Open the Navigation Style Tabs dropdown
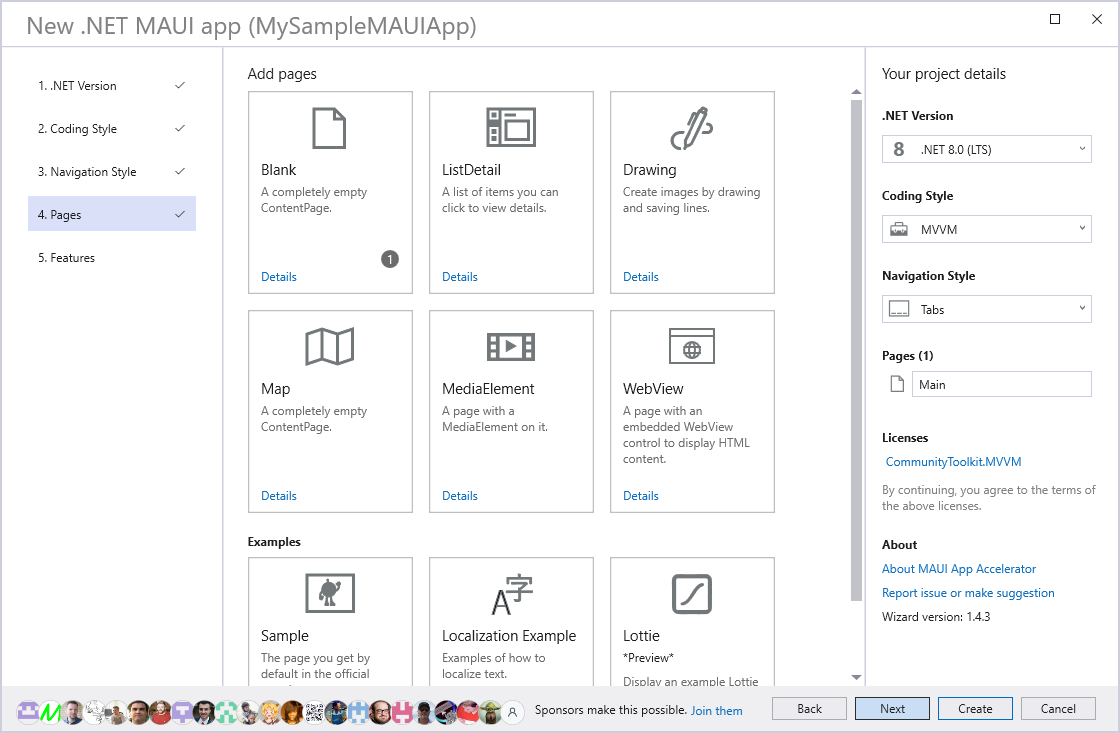This screenshot has width=1120, height=733. 986,310
